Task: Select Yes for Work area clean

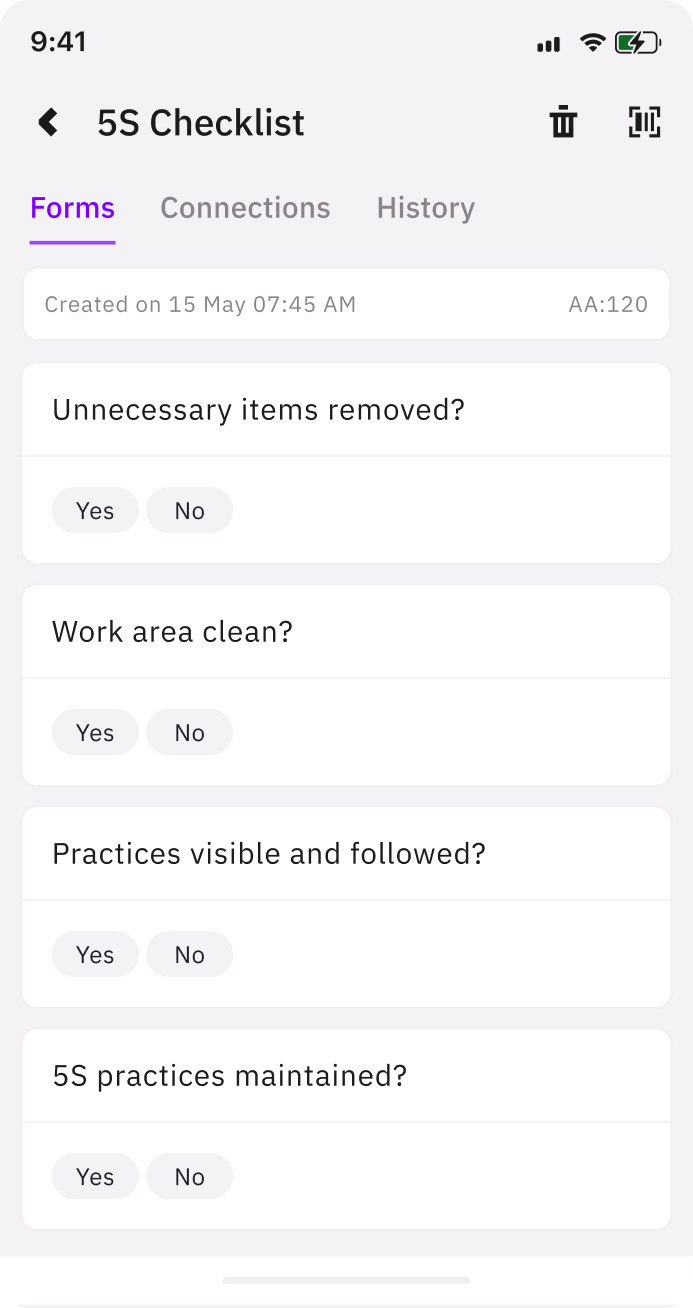Action: (x=95, y=732)
